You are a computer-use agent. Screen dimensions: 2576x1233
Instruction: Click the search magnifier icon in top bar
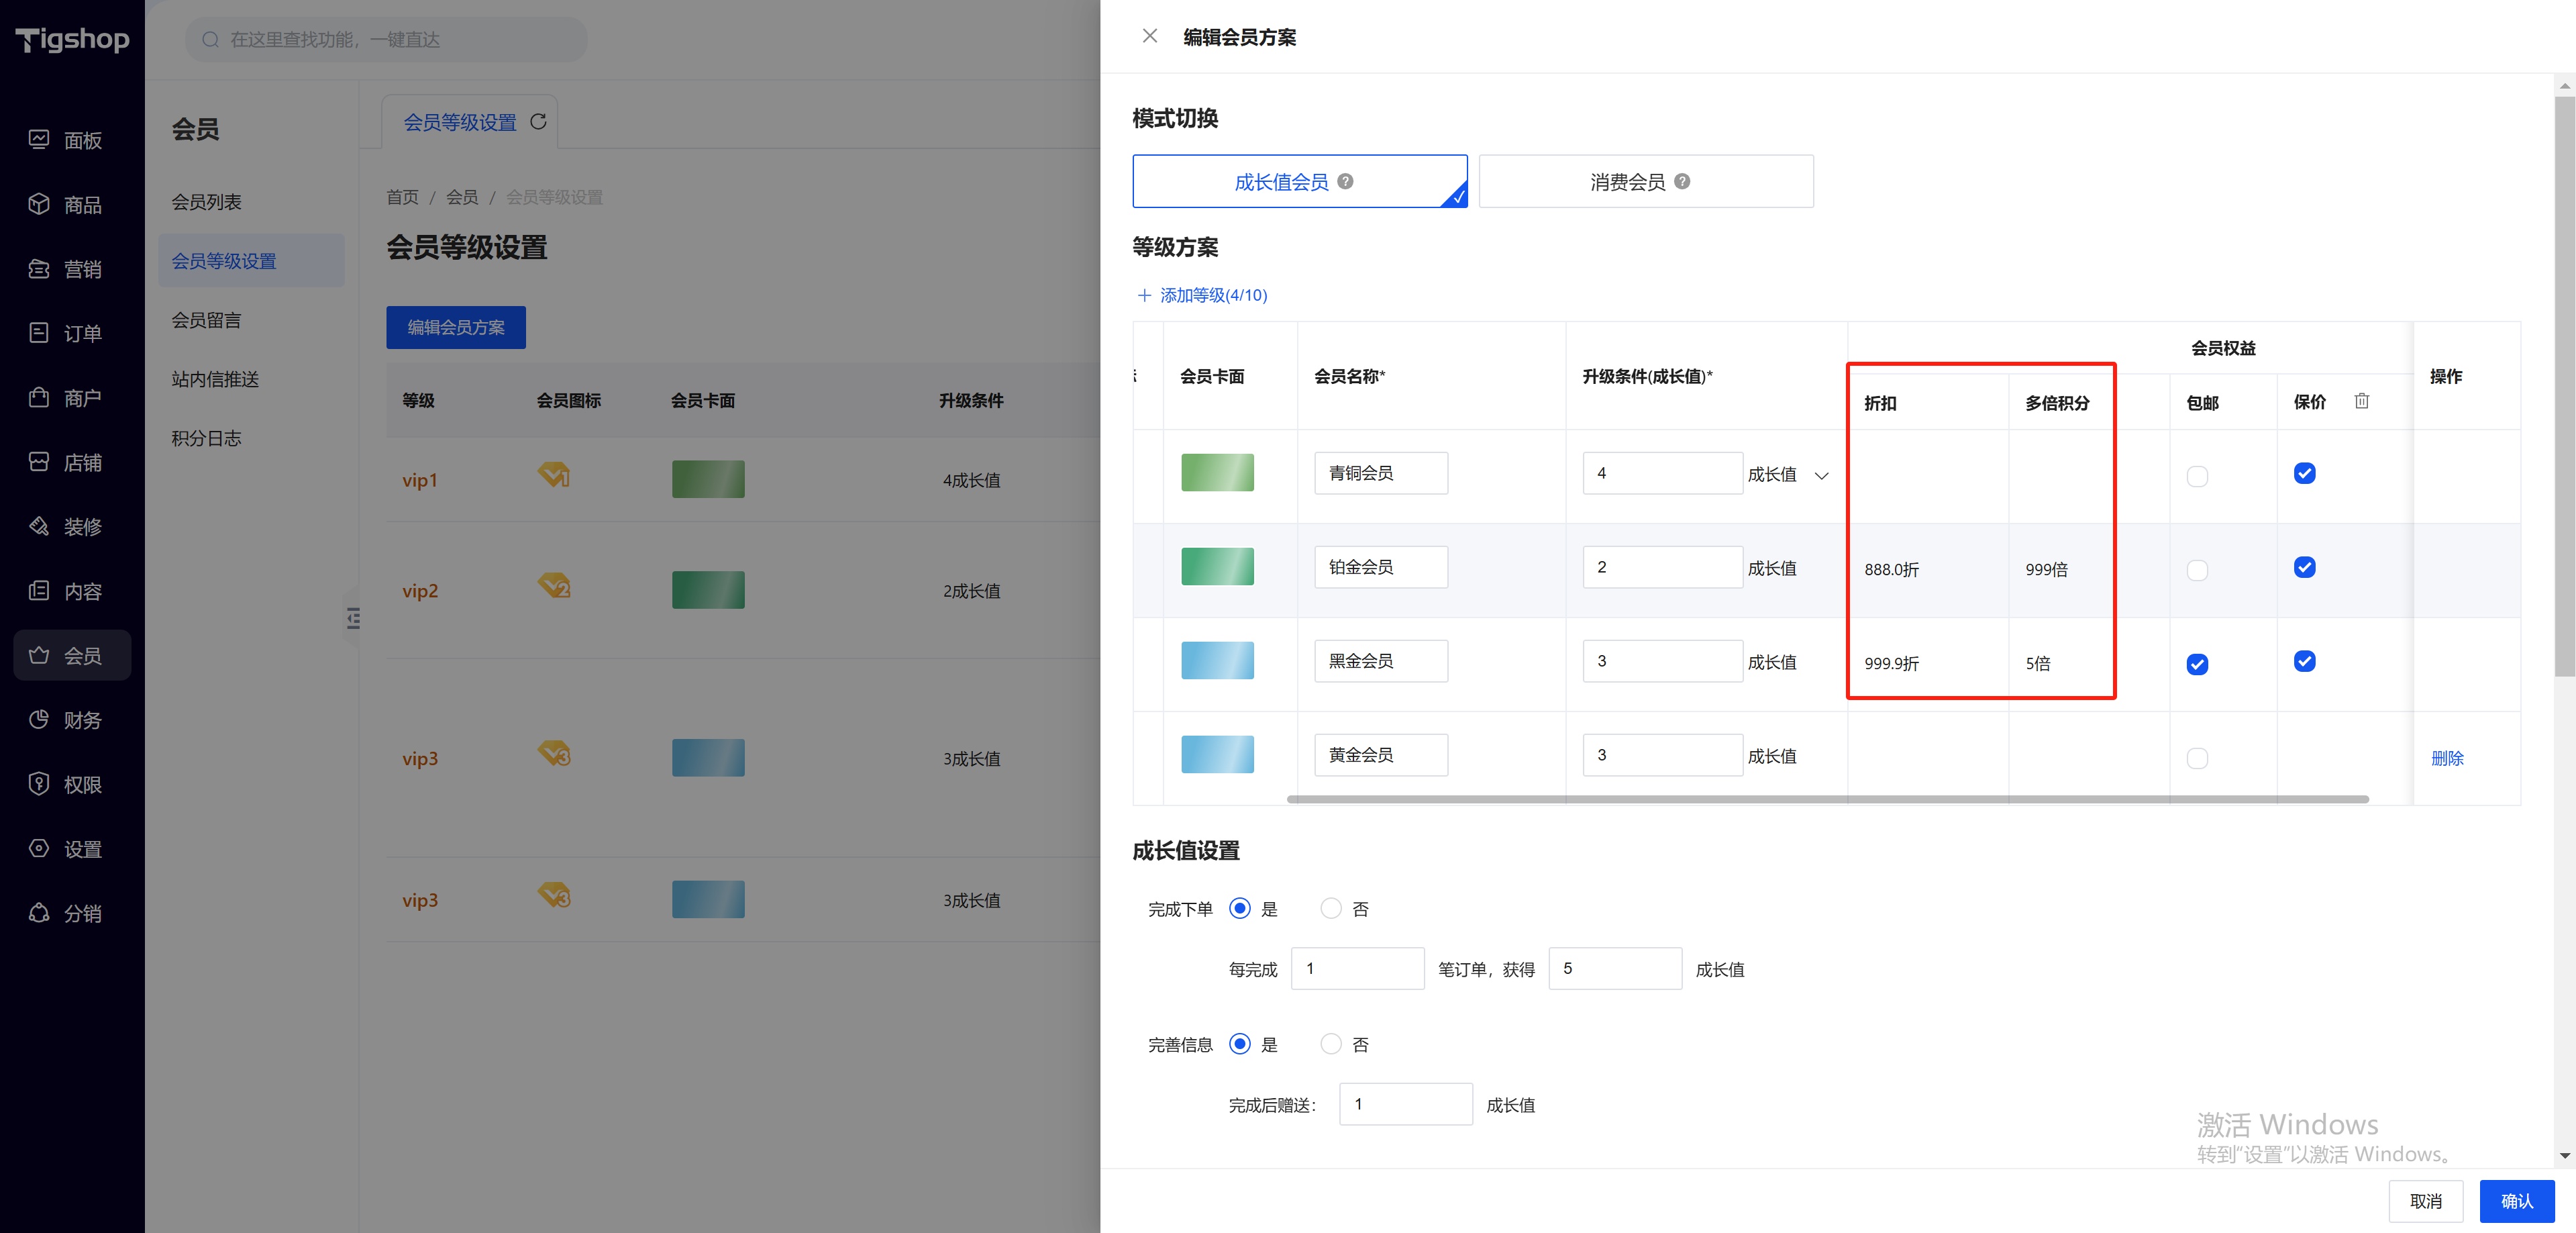210,39
